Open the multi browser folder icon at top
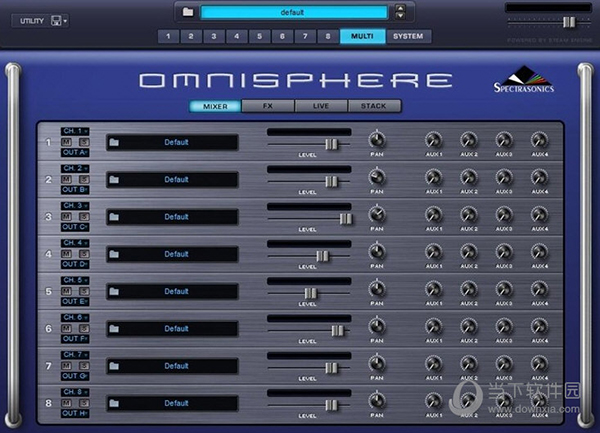 (x=188, y=12)
